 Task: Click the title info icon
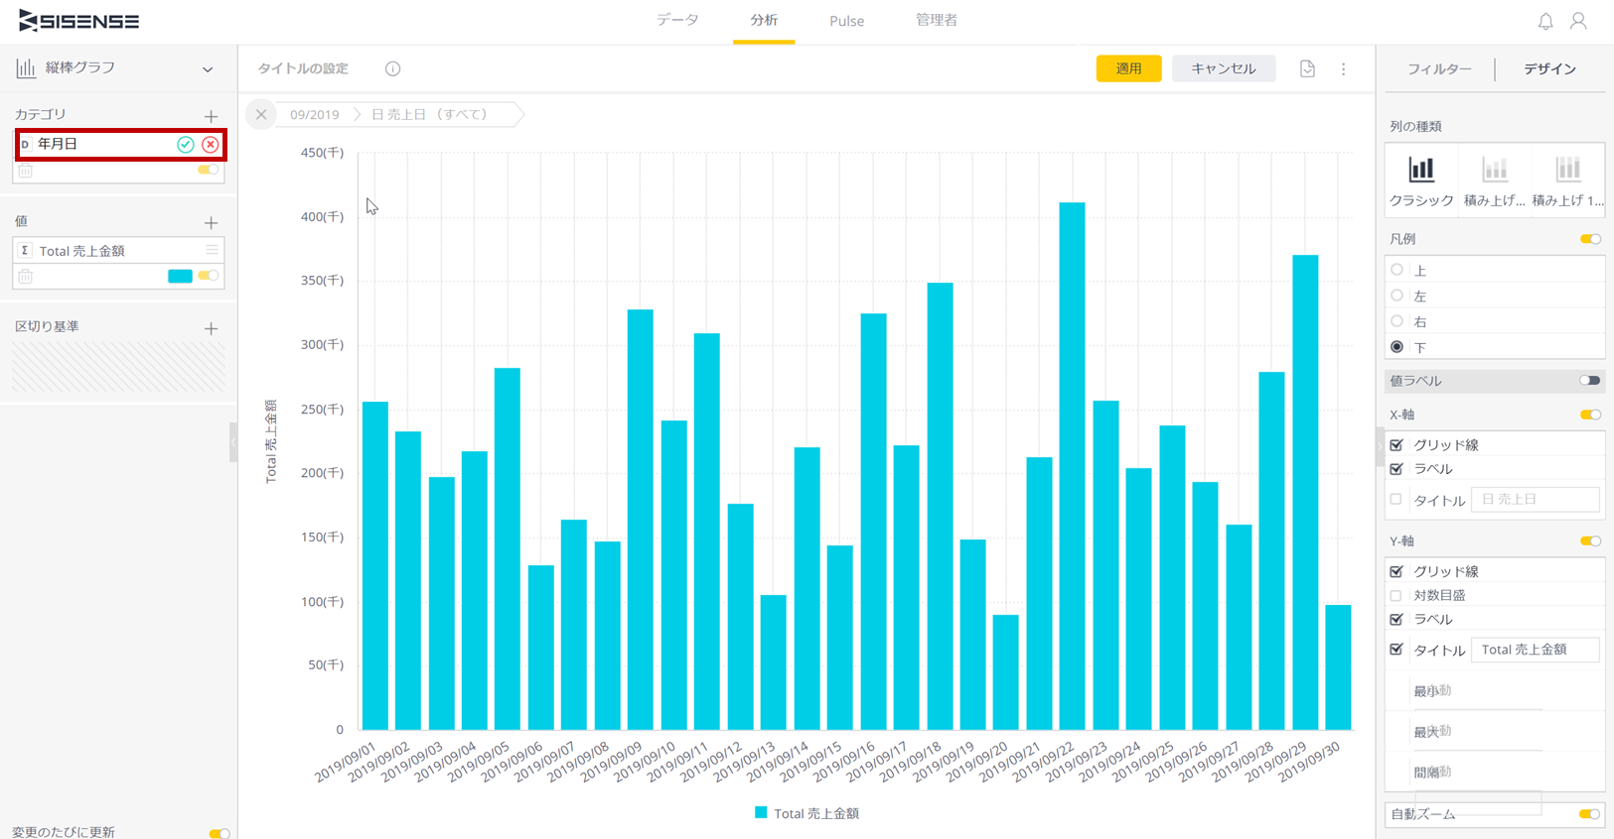[x=393, y=69]
